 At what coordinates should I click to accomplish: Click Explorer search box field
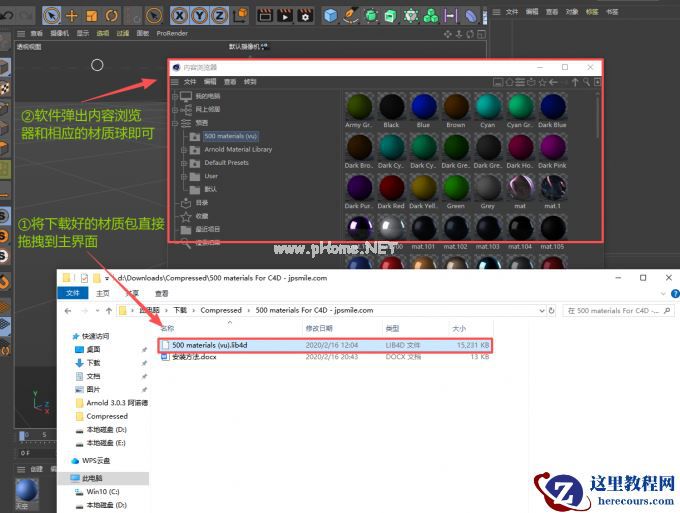coord(618,310)
